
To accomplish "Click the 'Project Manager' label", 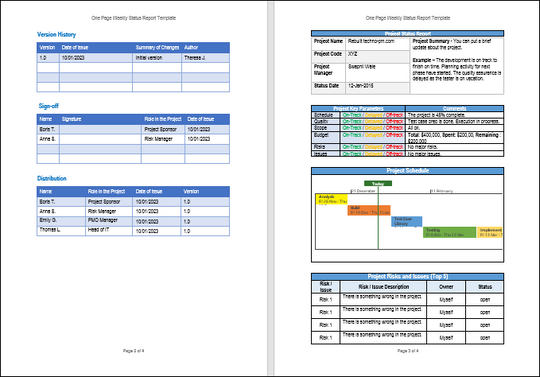I will [x=323, y=70].
